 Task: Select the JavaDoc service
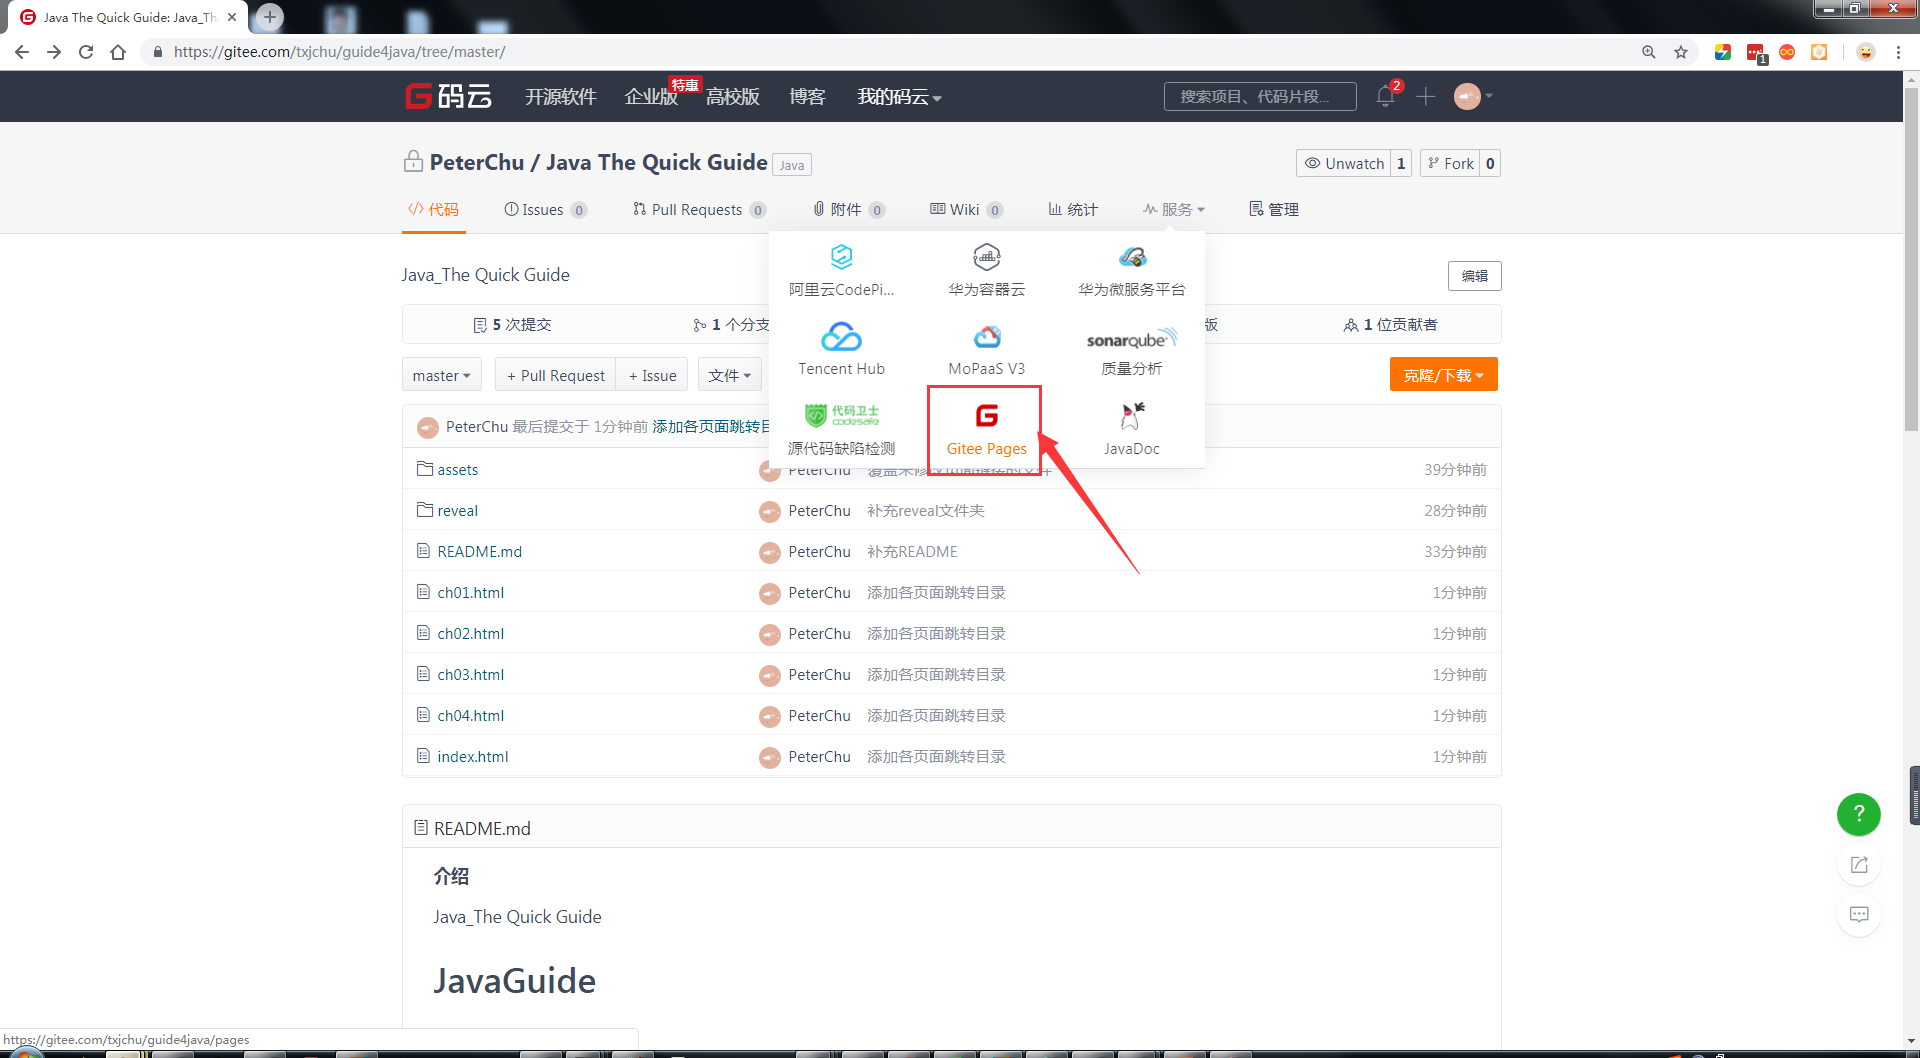1131,428
